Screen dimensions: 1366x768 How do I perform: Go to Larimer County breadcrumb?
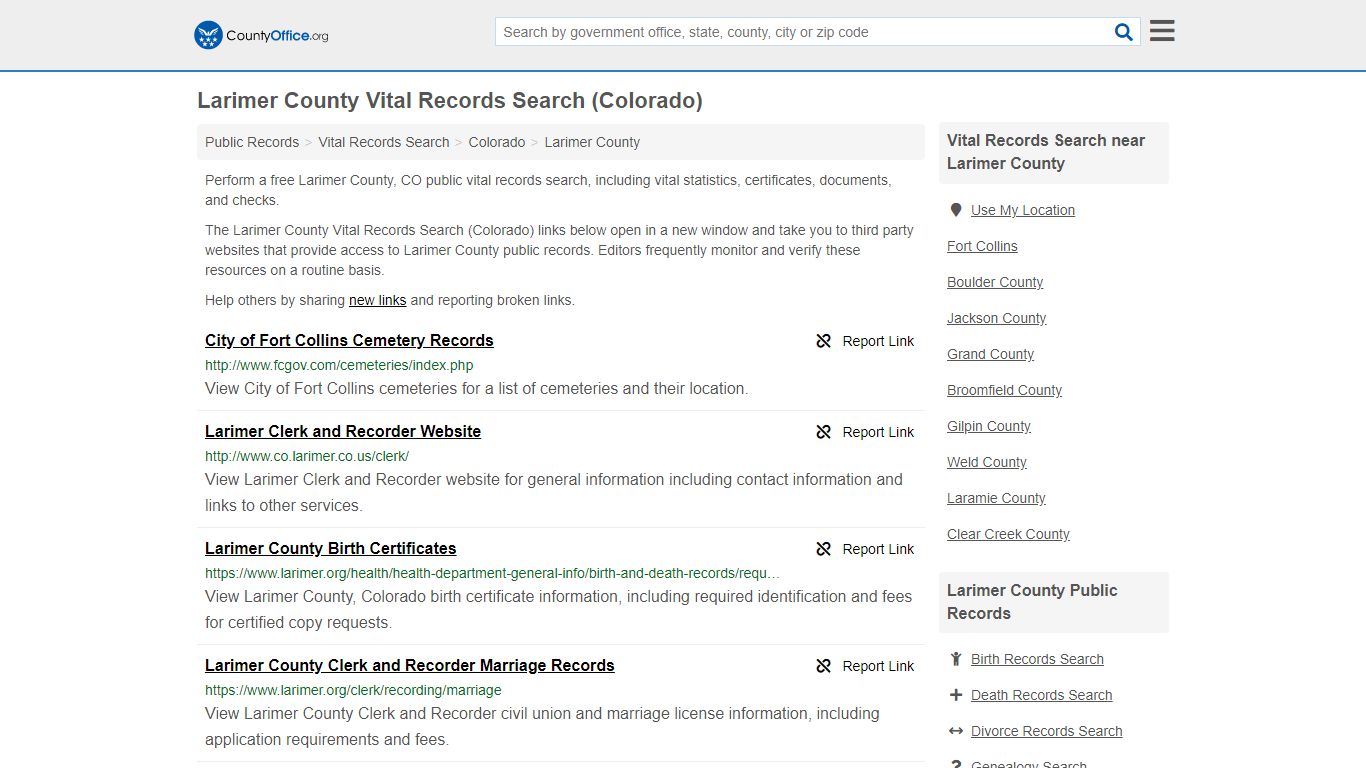coord(592,142)
